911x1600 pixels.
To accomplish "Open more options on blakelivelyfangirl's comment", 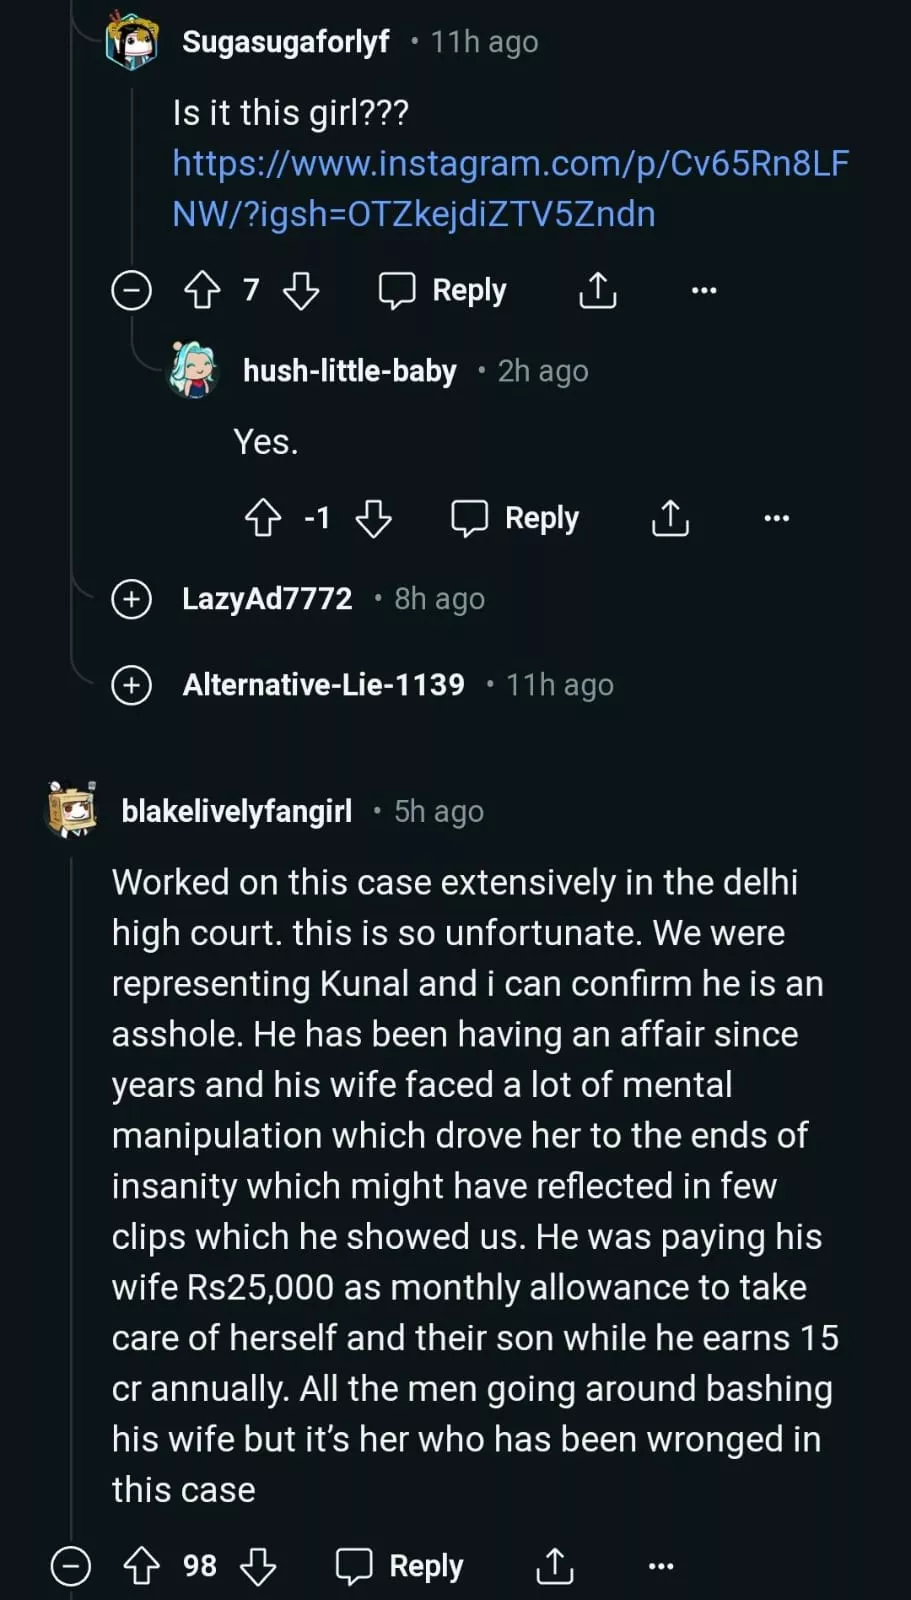I will 661,1566.
